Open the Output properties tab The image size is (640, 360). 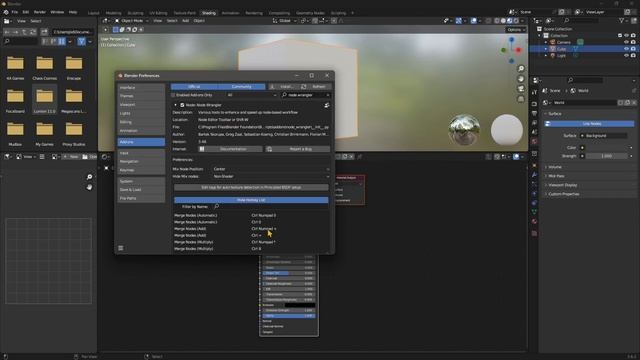[x=534, y=113]
